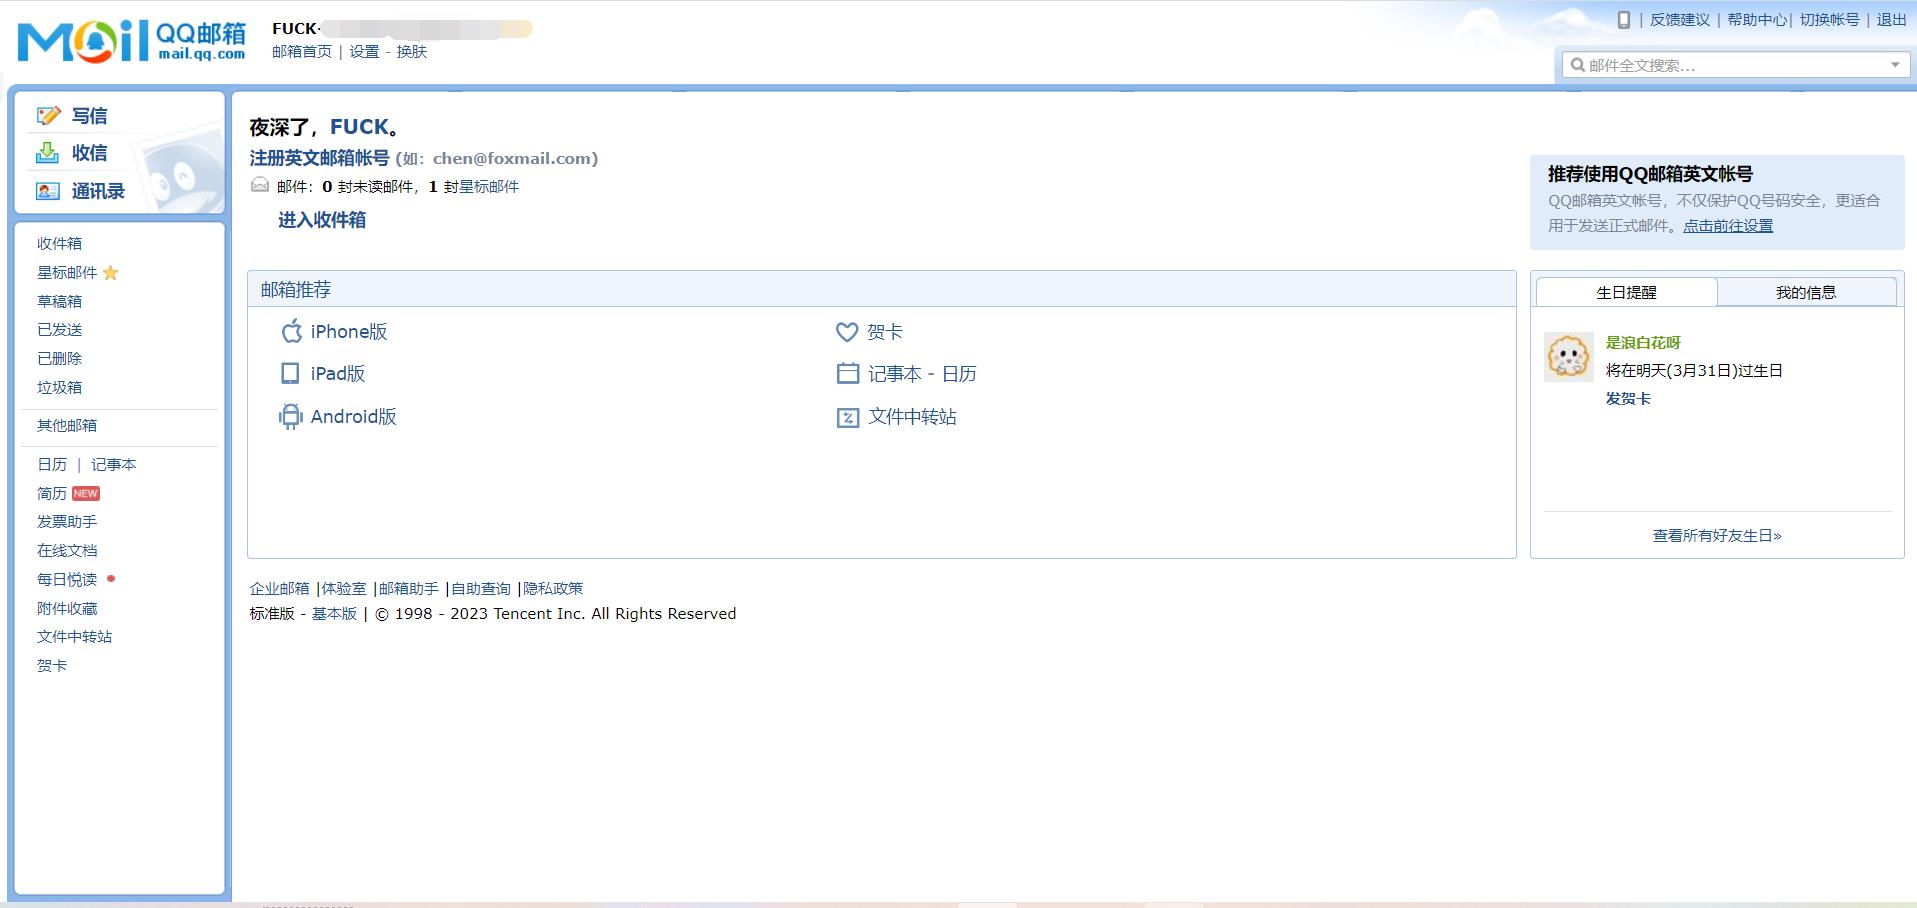Viewport: 1917px width, 908px height.
Task: Click the friend name 是浪白花呀
Action: (1643, 342)
